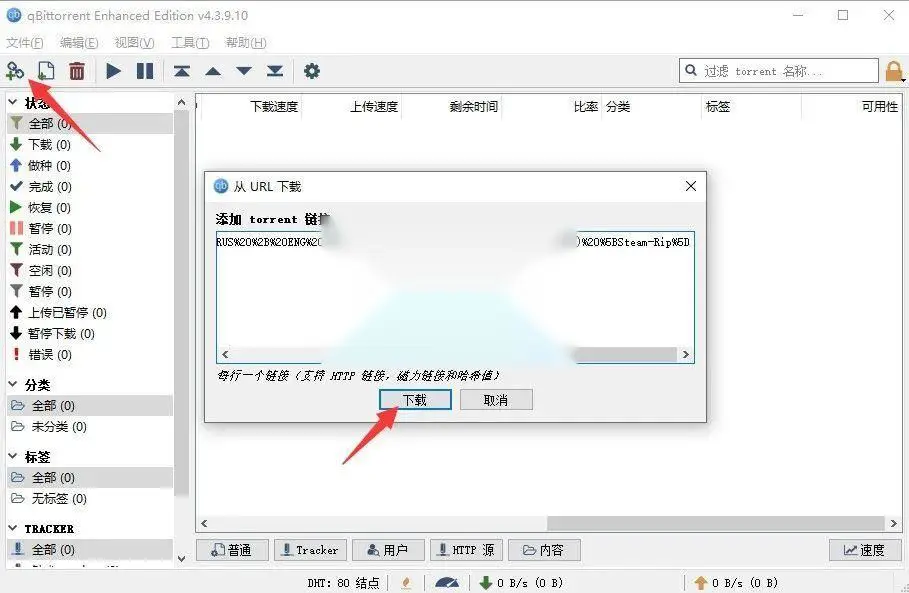Open options with the gear icon

point(312,71)
